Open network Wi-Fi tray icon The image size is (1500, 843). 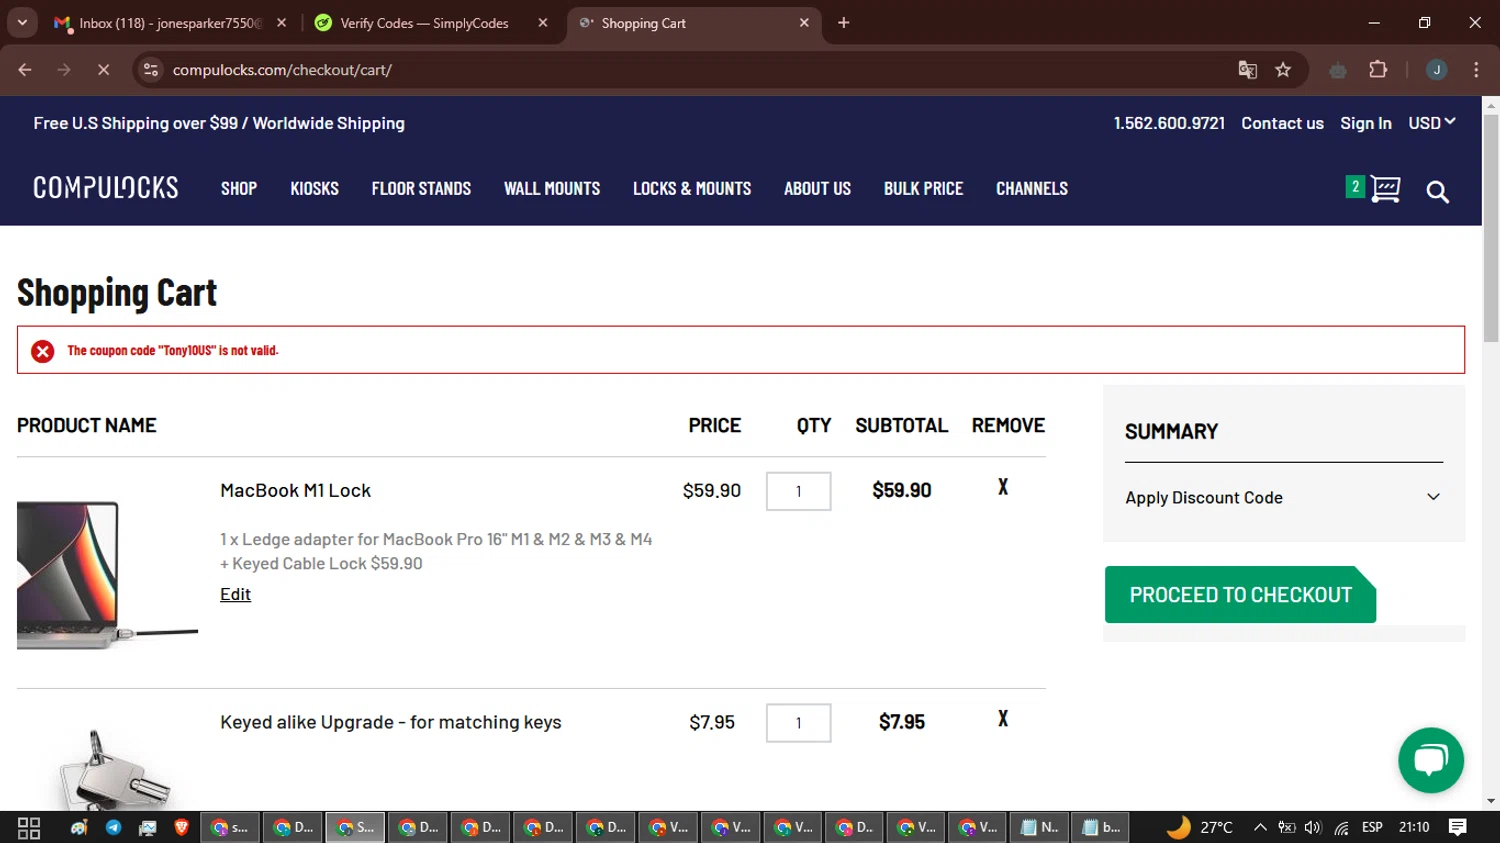point(1341,828)
